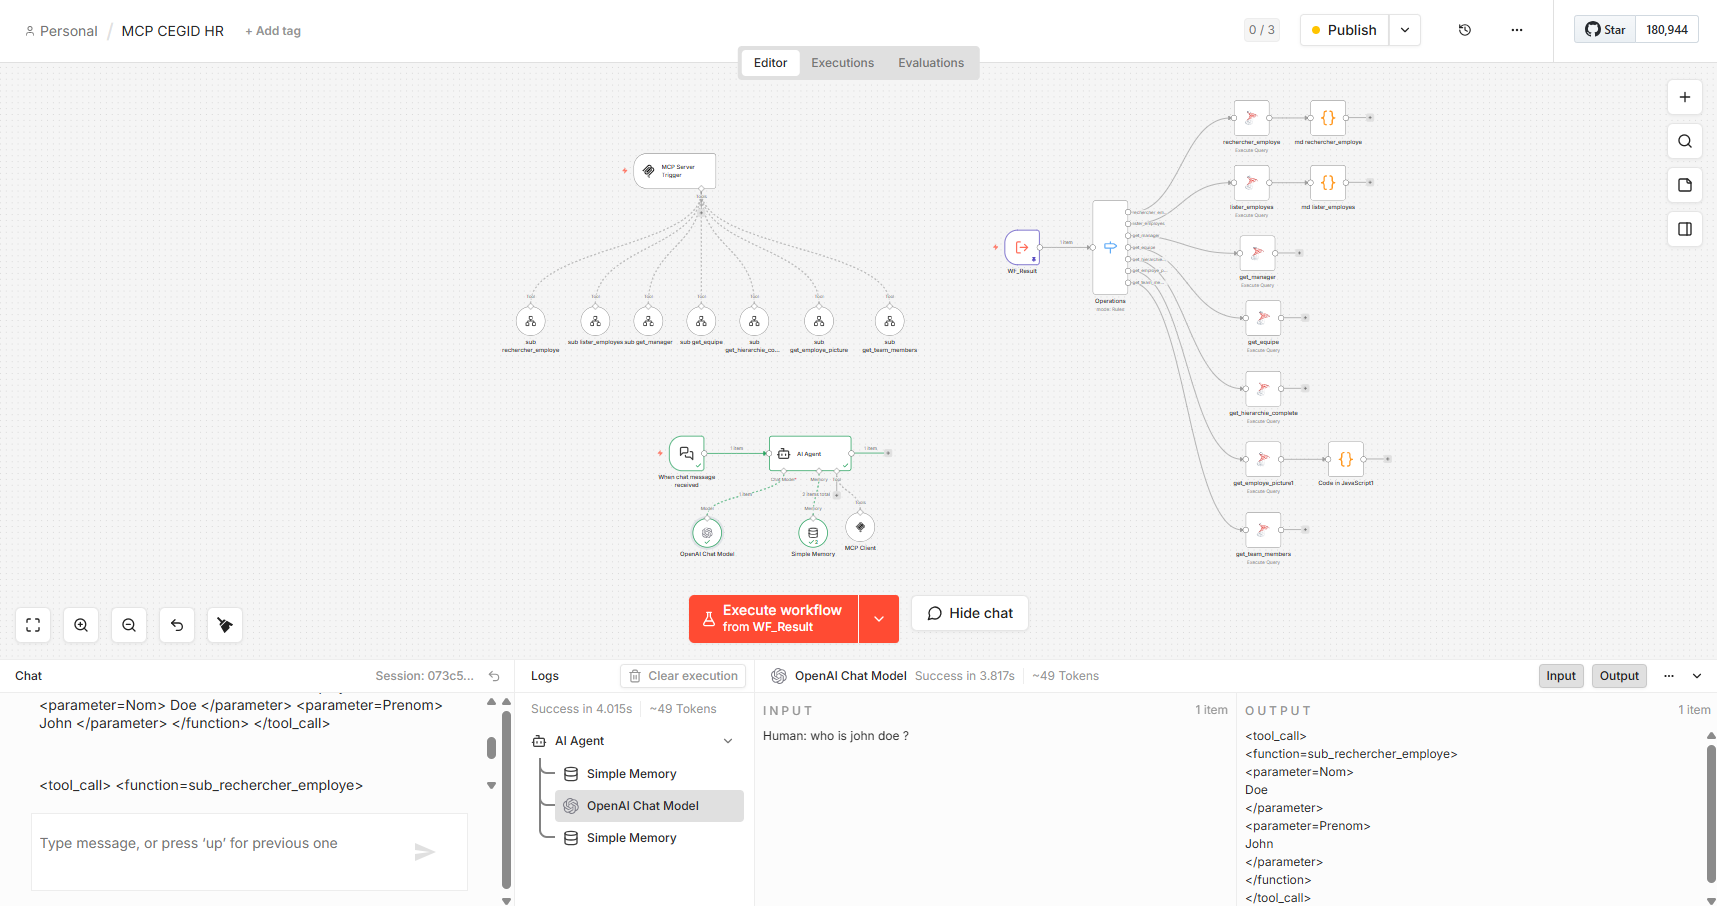Execute workflow from WF_Result
The width and height of the screenshot is (1717, 906).
774,619
